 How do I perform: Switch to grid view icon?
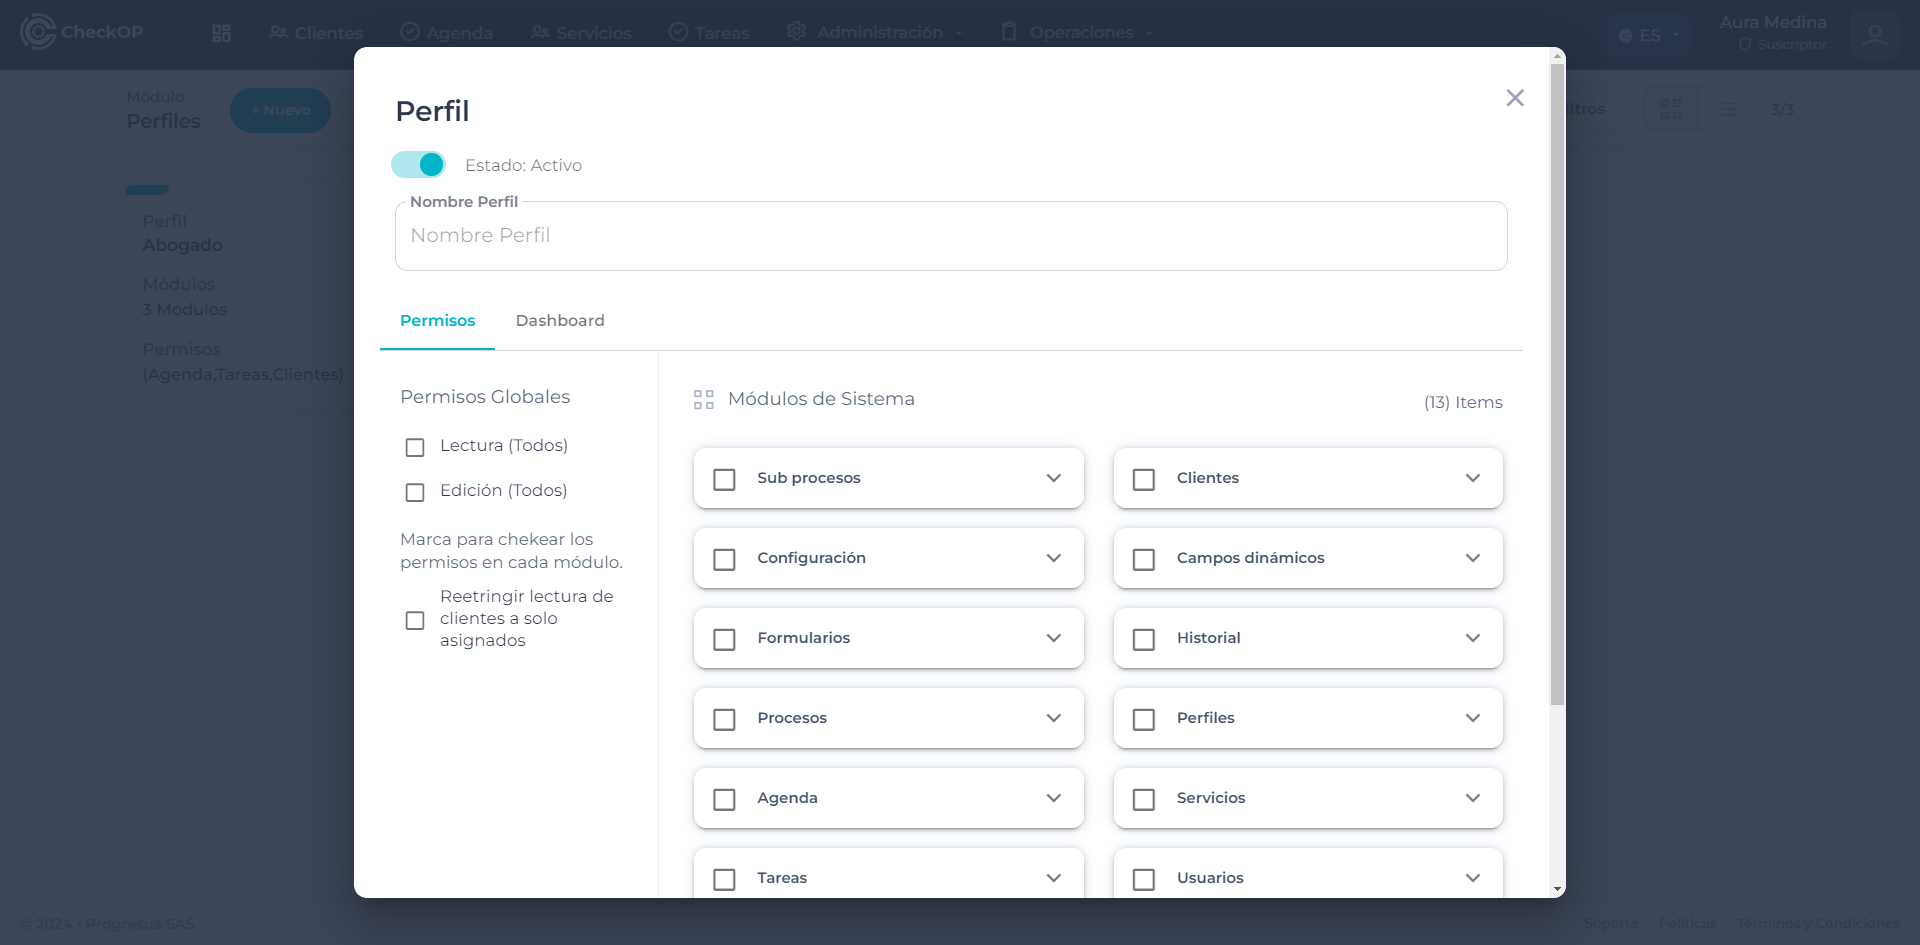(x=1670, y=109)
